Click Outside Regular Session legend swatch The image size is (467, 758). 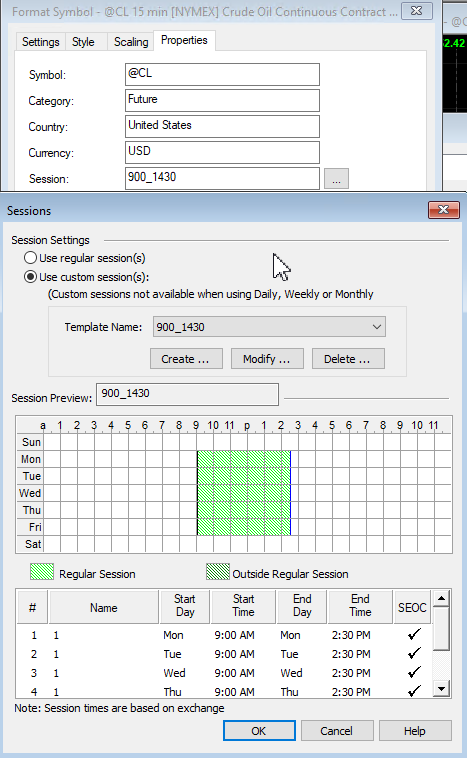point(218,571)
